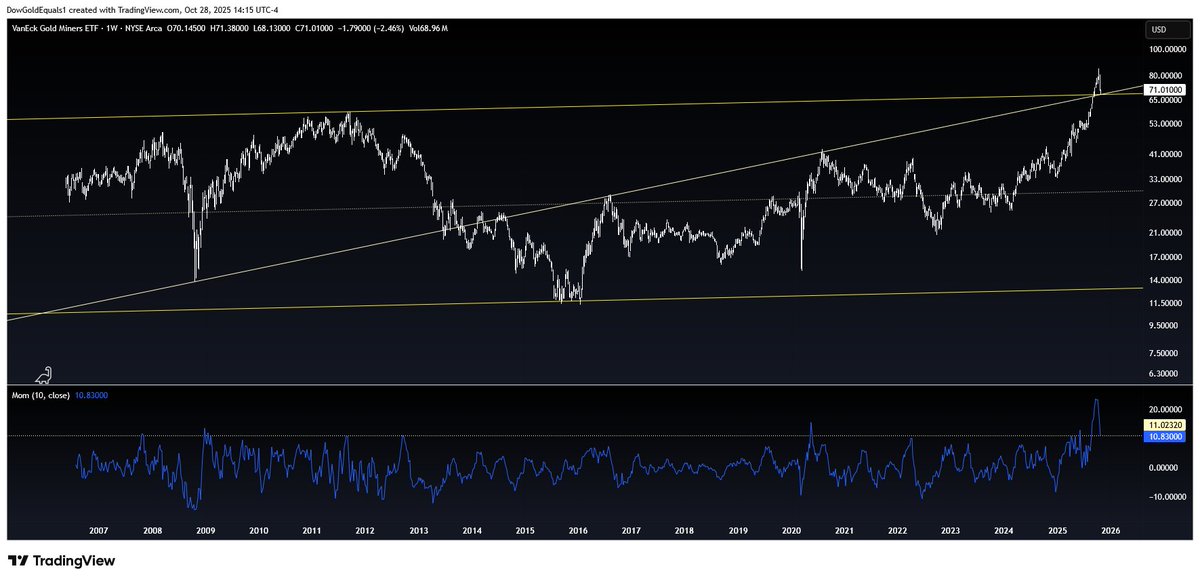Image resolution: width=1200 pixels, height=581 pixels.
Task: Click the blue 10.83000 label on momentum axis
Action: (x=1165, y=437)
